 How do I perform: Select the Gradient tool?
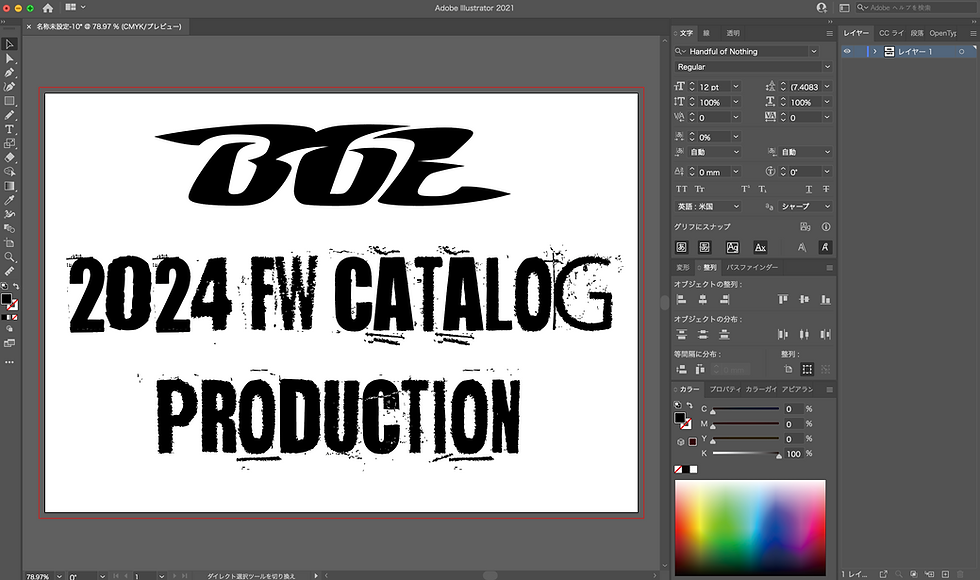tap(9, 186)
